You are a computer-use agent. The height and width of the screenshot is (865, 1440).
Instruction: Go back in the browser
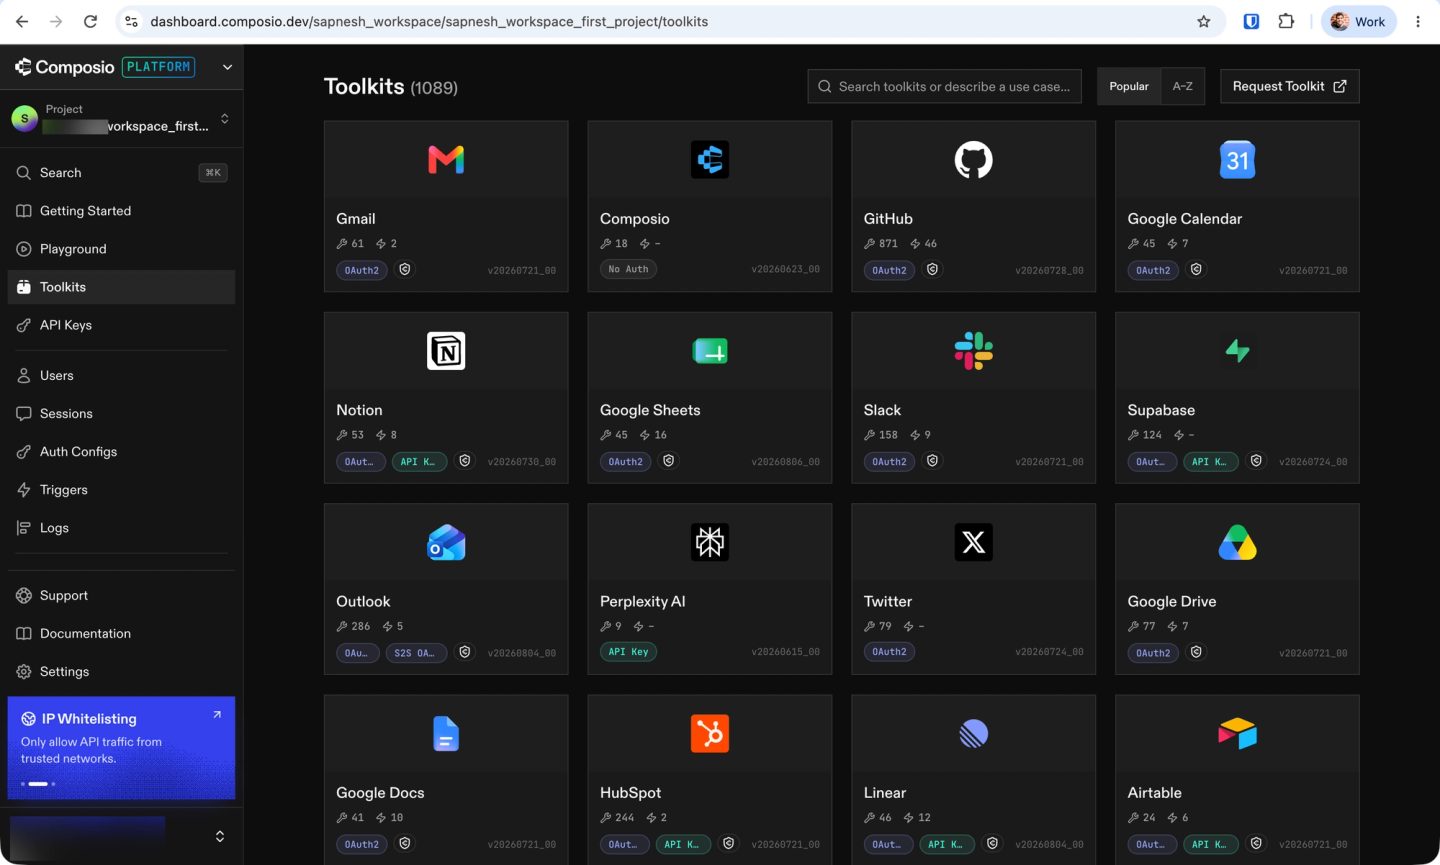pos(22,21)
